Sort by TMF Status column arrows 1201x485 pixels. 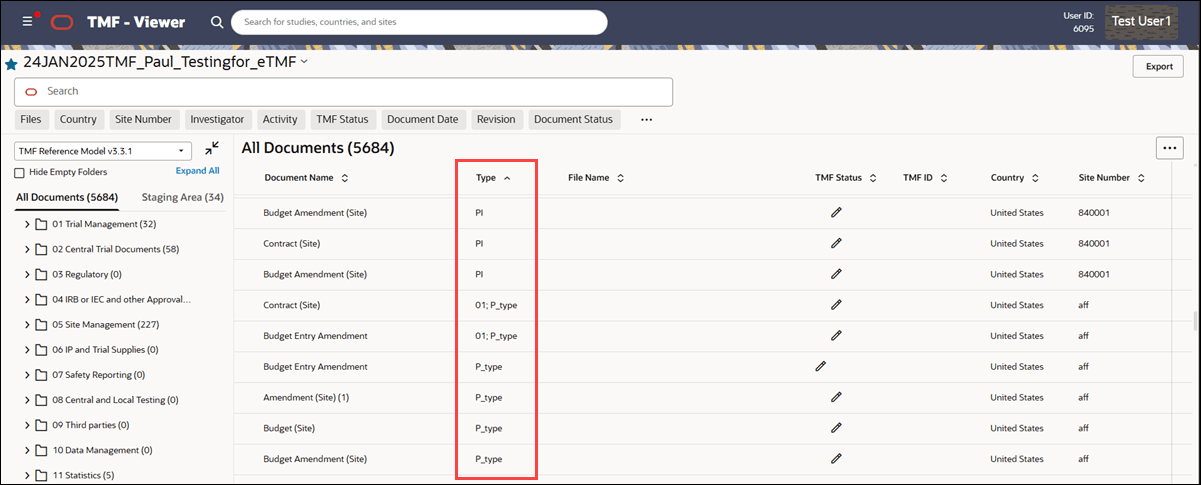(x=873, y=178)
